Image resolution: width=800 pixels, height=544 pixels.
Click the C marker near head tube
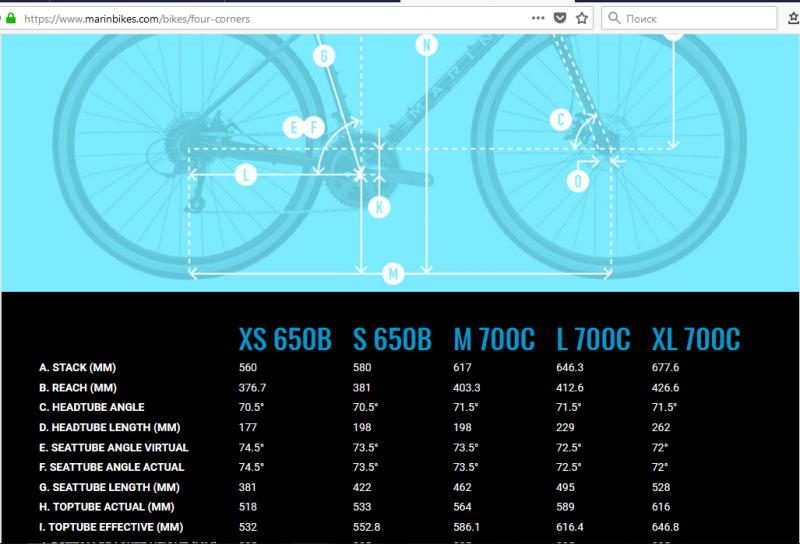click(x=560, y=120)
